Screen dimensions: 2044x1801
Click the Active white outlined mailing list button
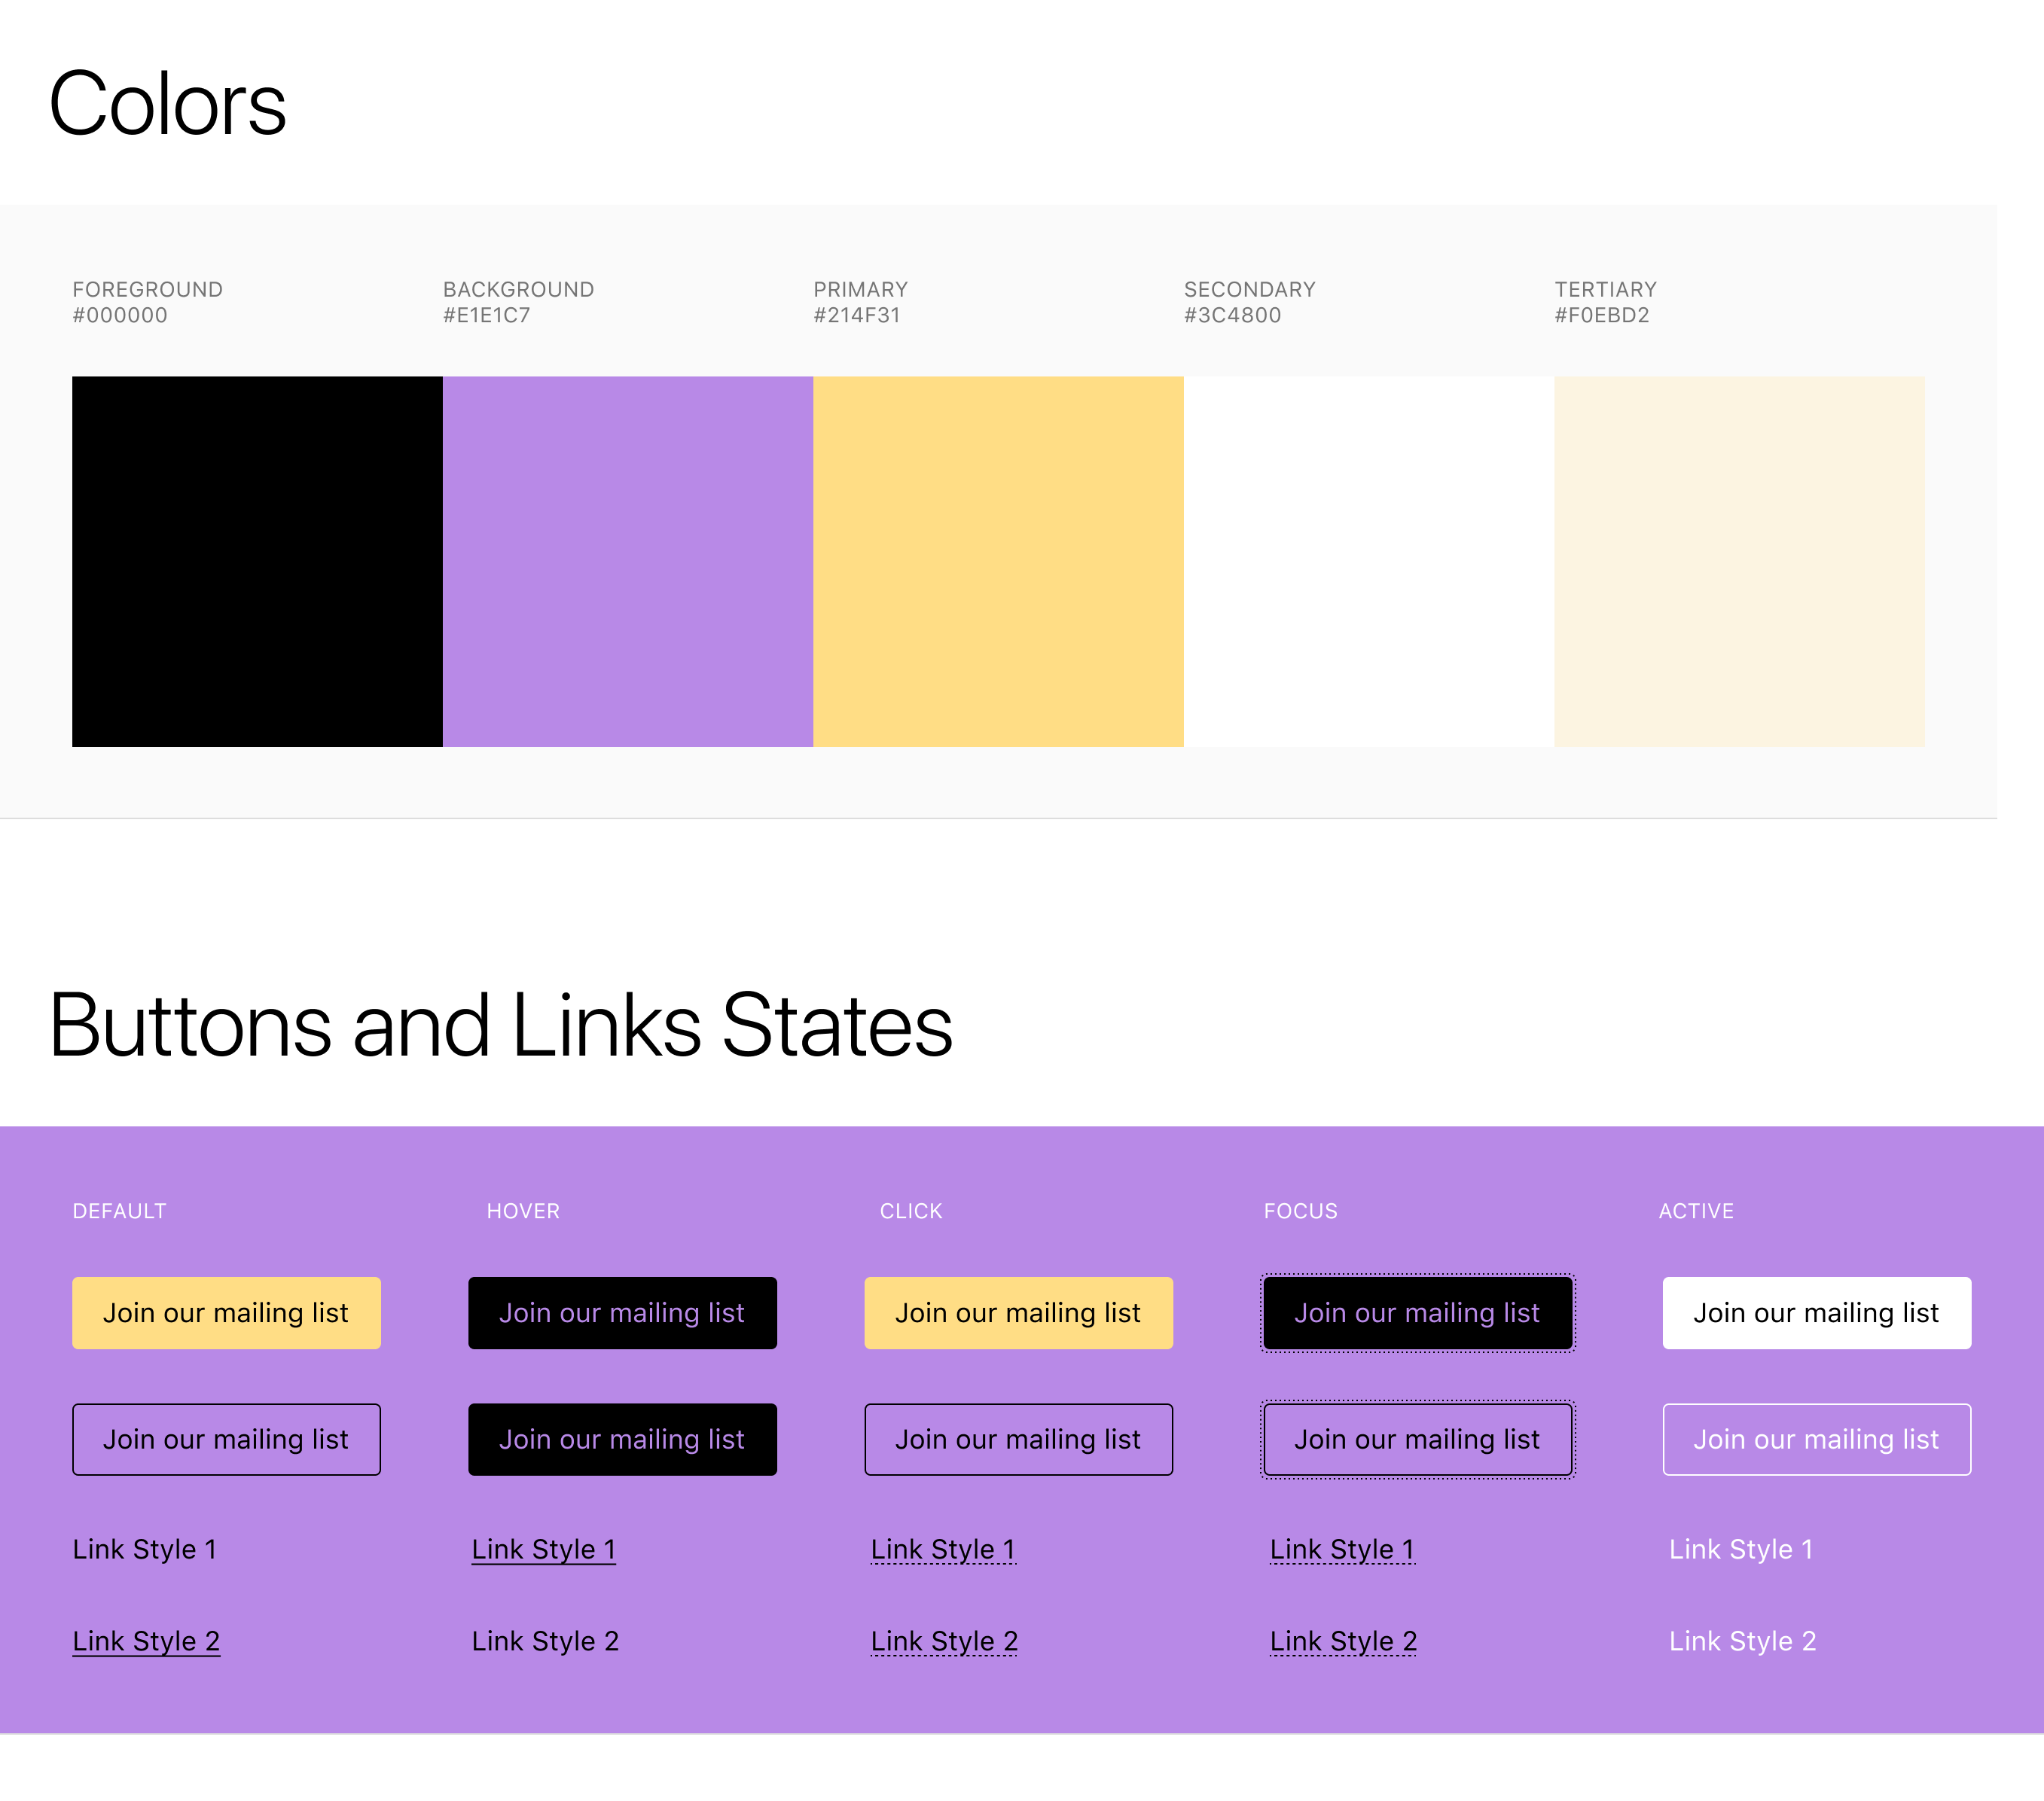1816,1439
